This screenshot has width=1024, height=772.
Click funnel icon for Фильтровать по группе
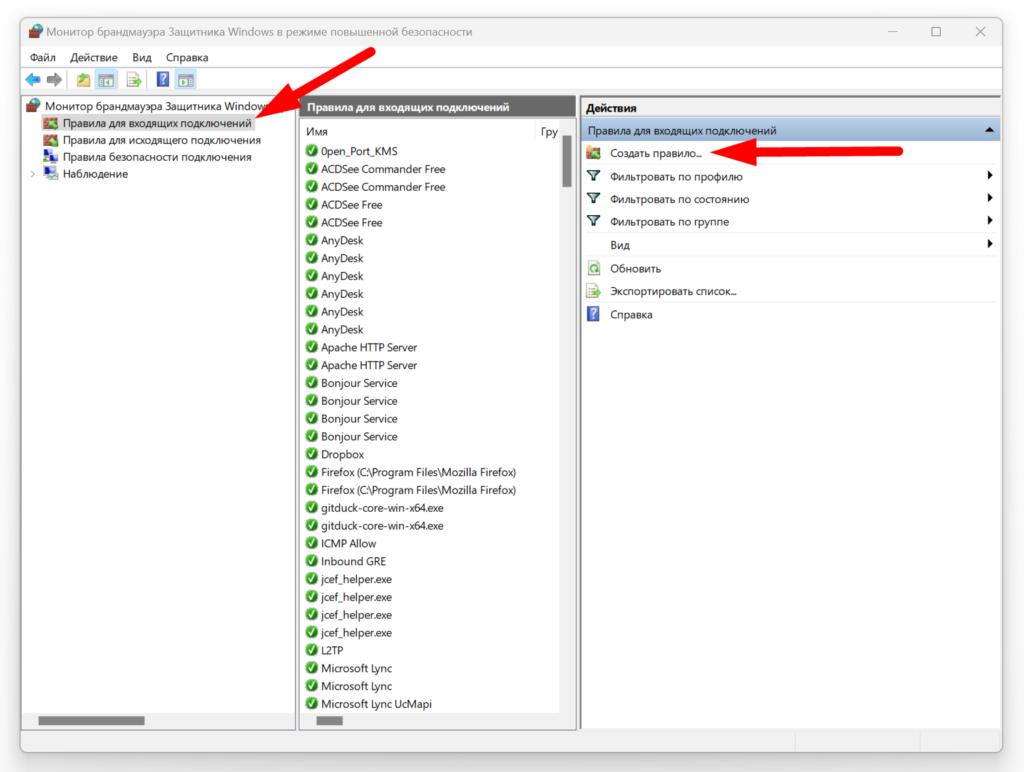click(x=593, y=221)
